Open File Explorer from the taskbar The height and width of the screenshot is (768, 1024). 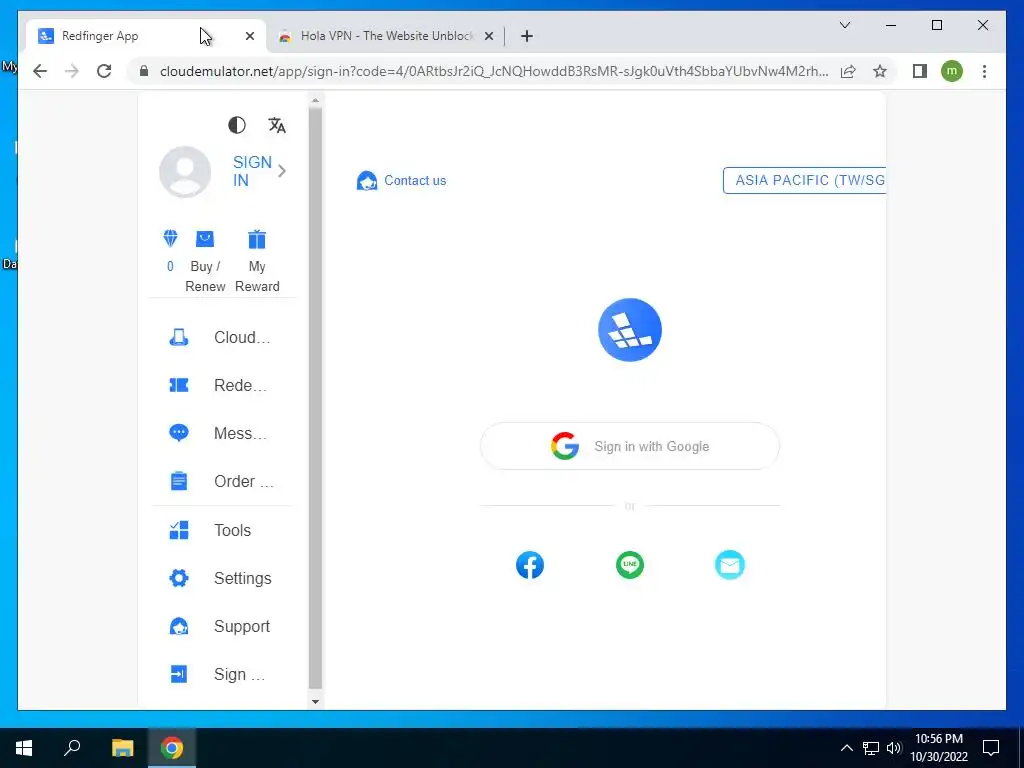(x=122, y=748)
